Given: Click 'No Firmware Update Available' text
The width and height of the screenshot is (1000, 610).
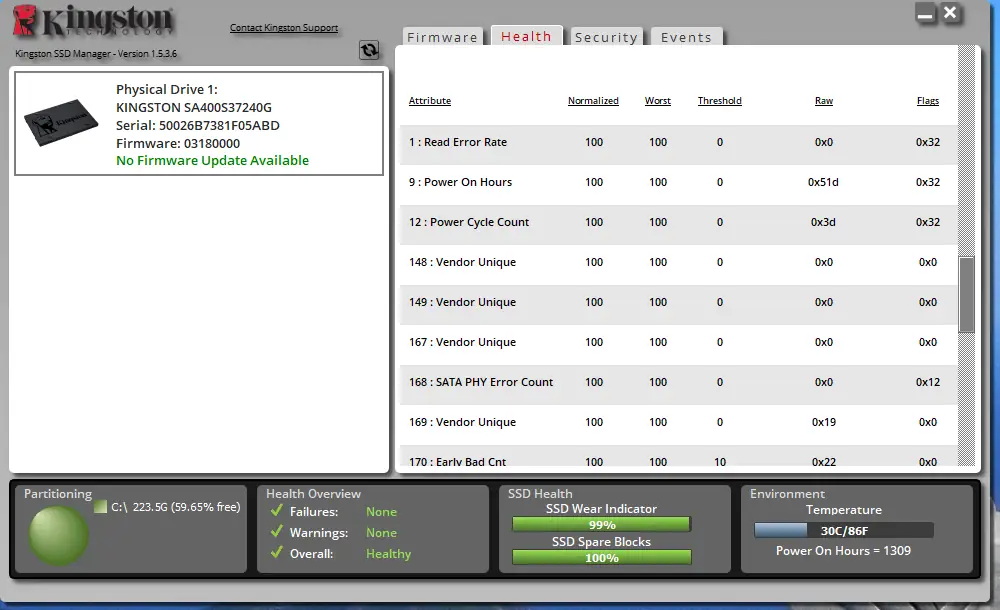Looking at the screenshot, I should (212, 161).
